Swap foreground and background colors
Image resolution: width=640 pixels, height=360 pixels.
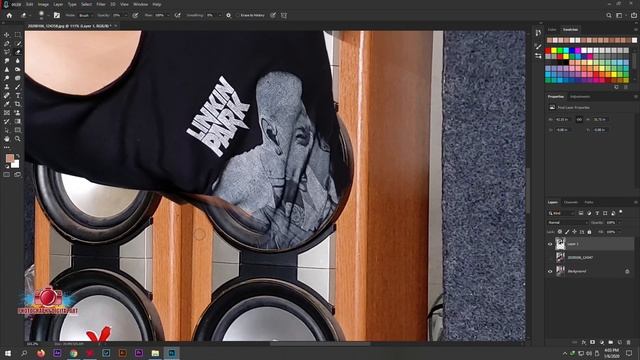[18, 156]
